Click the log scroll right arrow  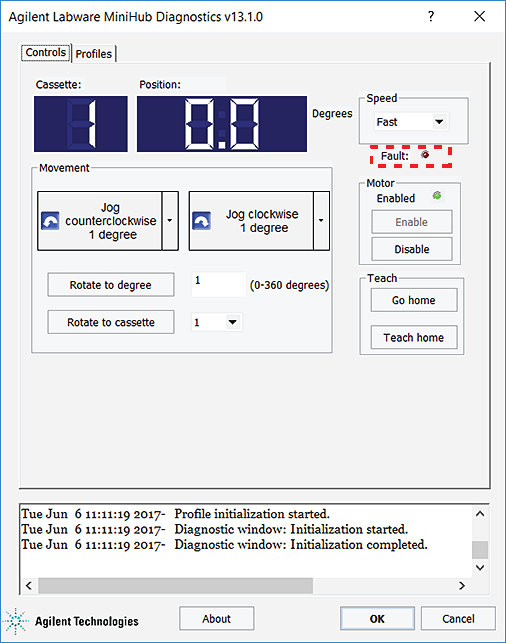click(462, 586)
